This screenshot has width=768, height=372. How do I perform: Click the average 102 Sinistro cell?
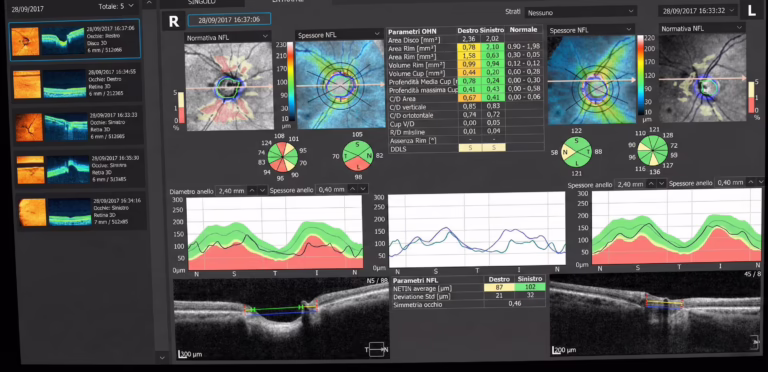[530, 287]
